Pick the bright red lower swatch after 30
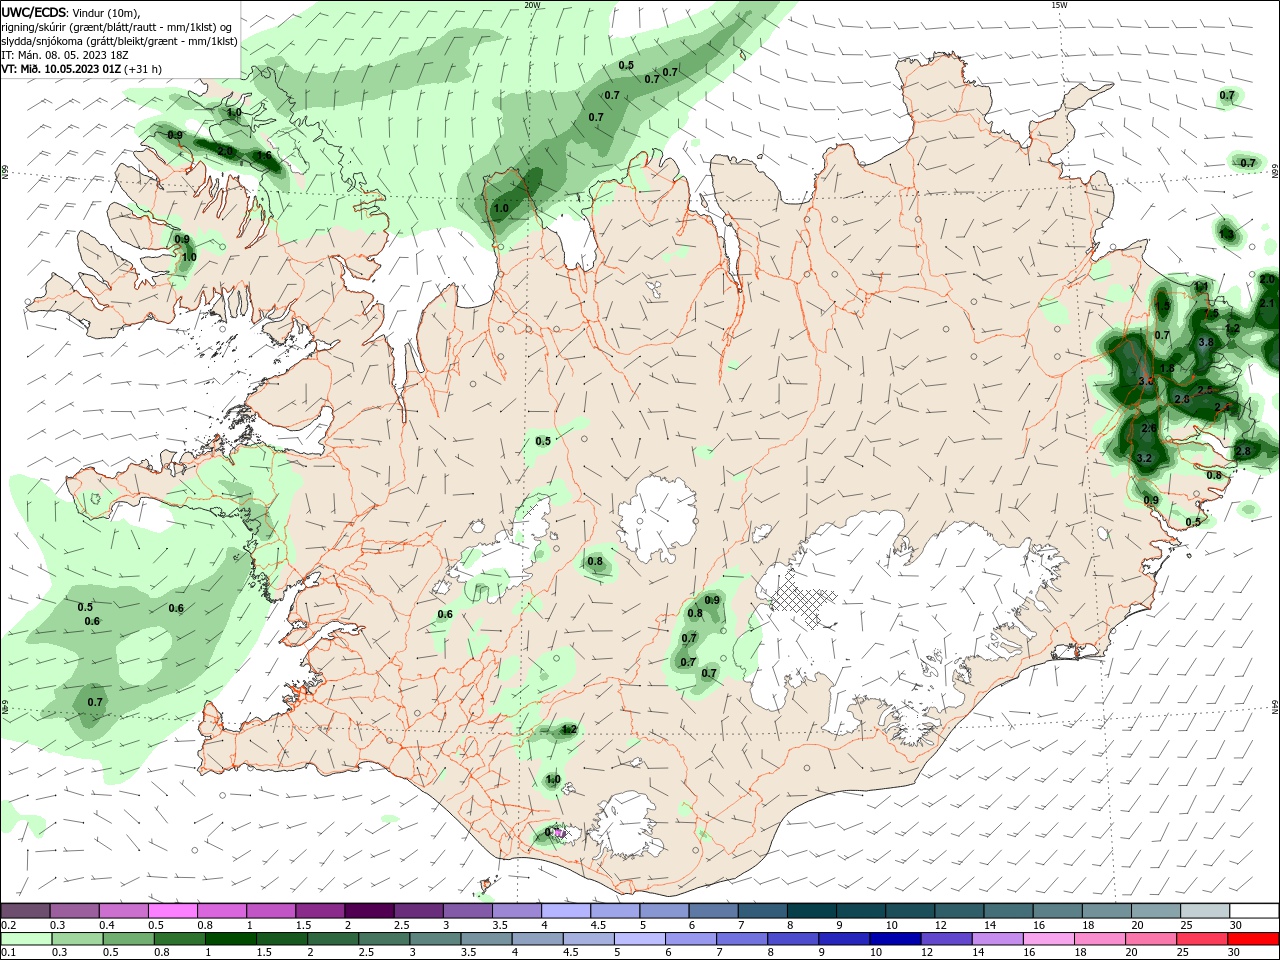The width and height of the screenshot is (1280, 960). pyautogui.click(x=1253, y=939)
